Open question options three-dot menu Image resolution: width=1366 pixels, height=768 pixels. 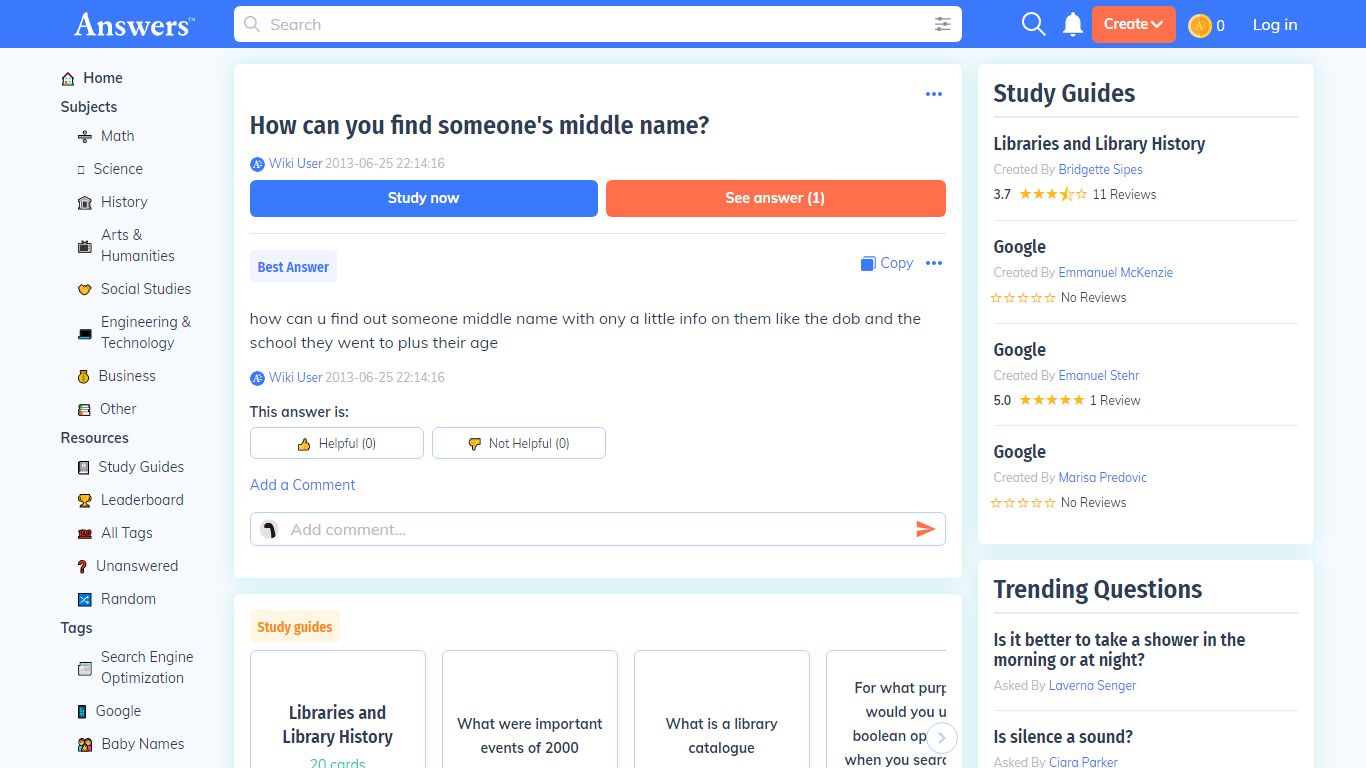pos(934,94)
